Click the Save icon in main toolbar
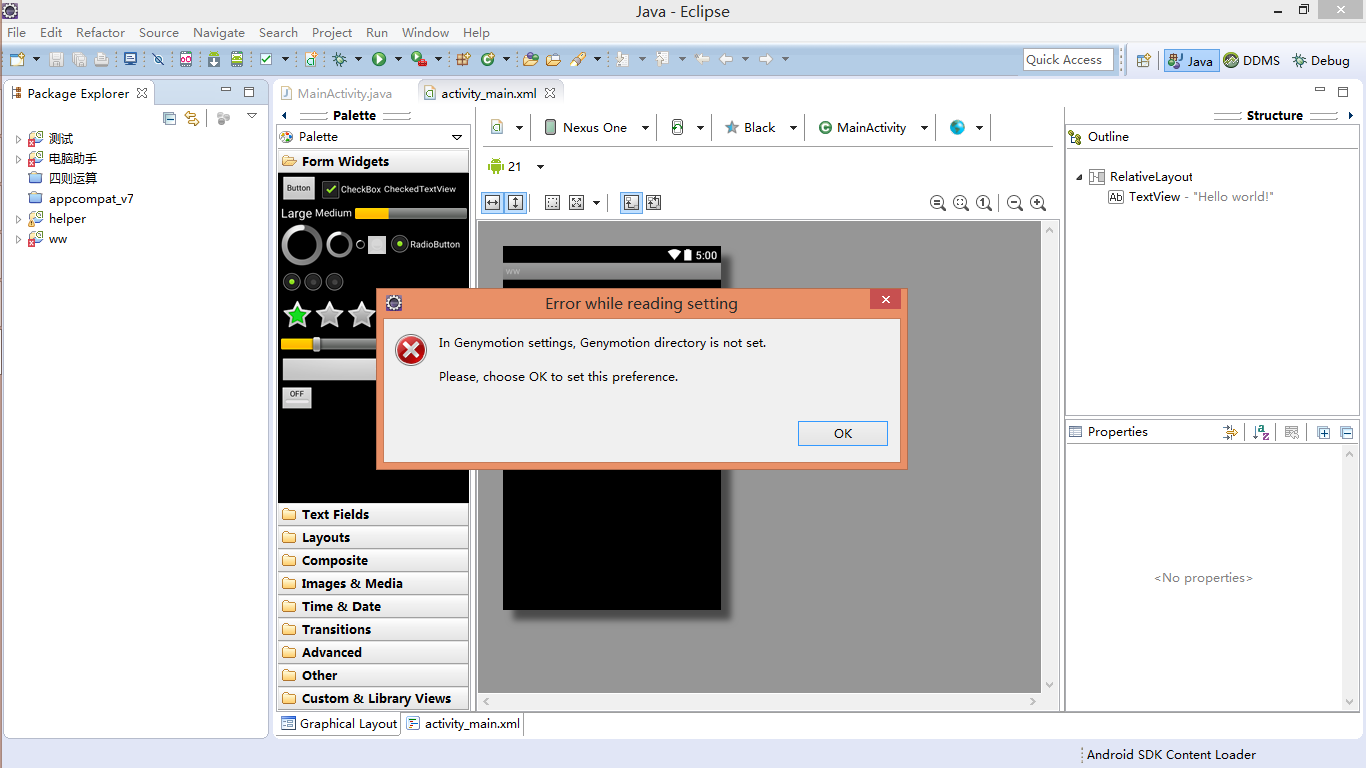The image size is (1366, 768). coord(56,59)
